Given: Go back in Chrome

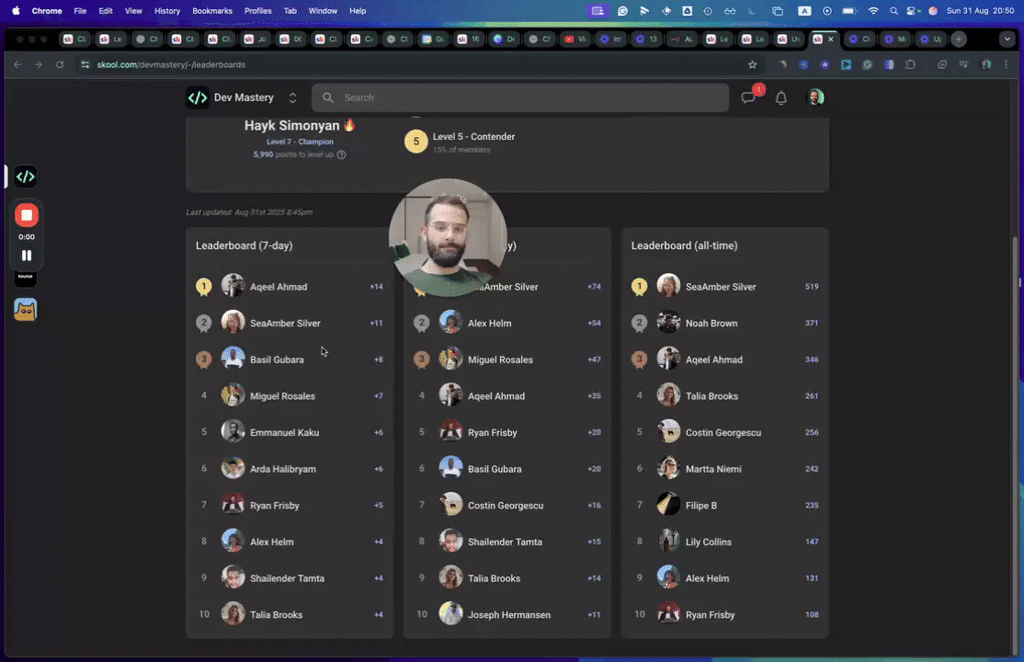Looking at the screenshot, I should [x=18, y=65].
